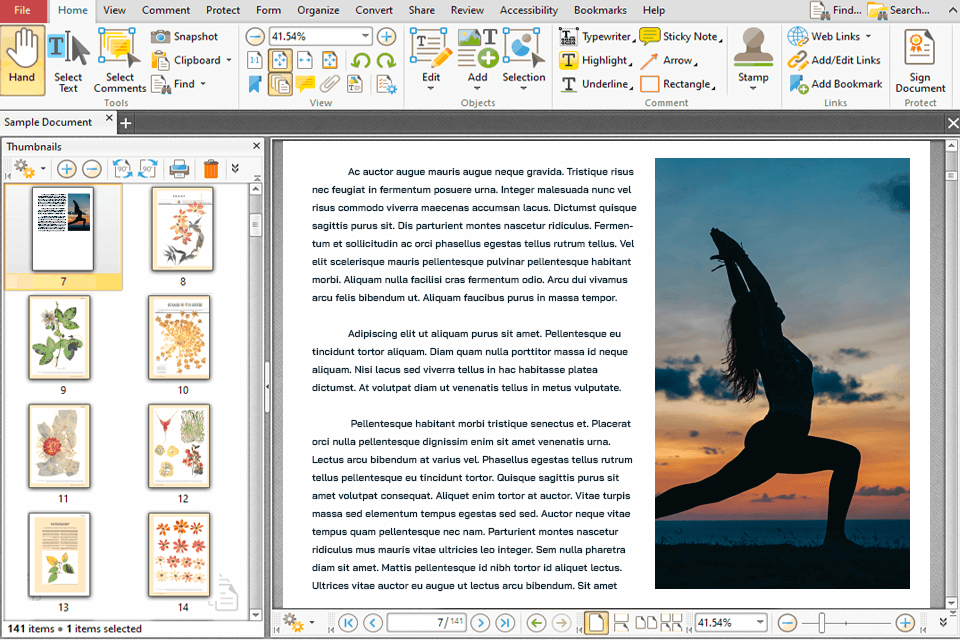Enable continuous page layout
Screen dimensions: 960x640
tap(621, 623)
